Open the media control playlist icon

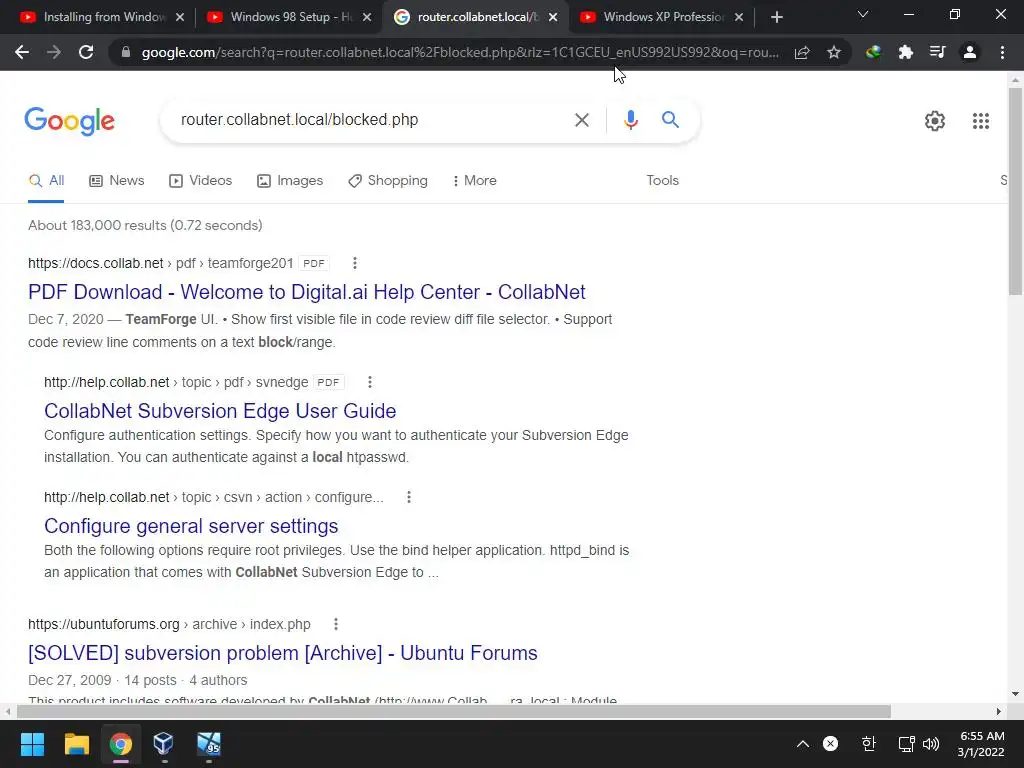click(937, 52)
